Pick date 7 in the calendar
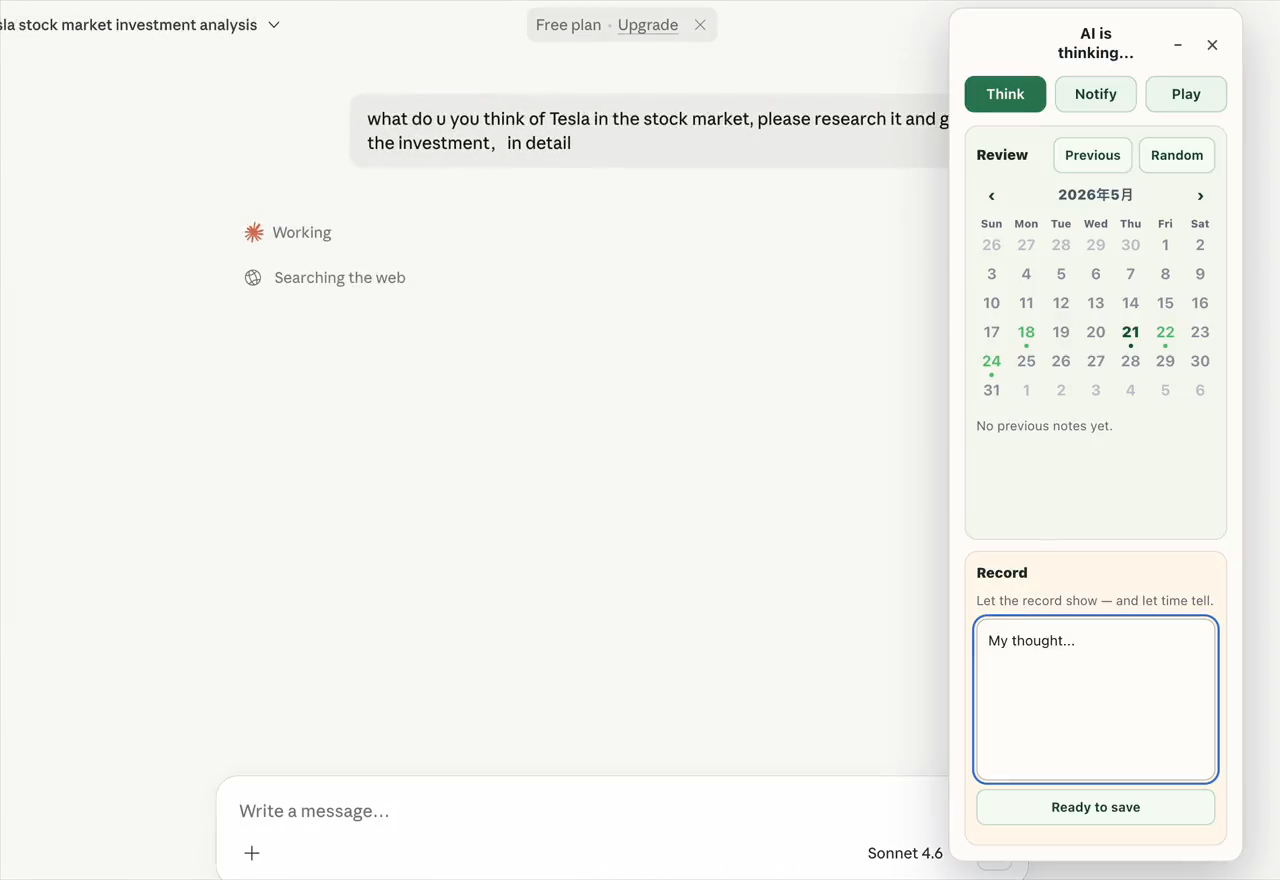The height and width of the screenshot is (880, 1280). point(1130,274)
